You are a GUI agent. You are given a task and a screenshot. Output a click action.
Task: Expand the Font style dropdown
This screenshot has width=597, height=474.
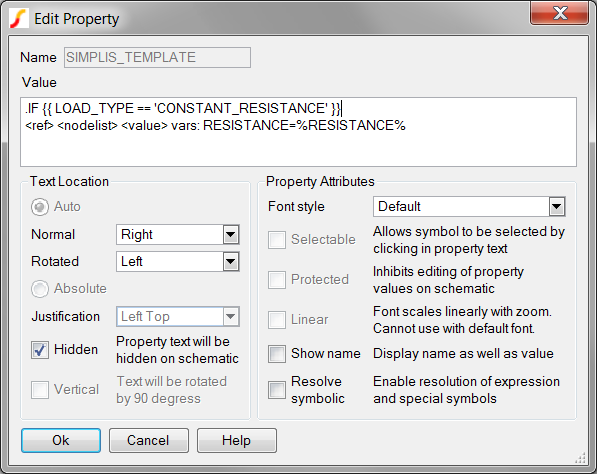[x=469, y=207]
